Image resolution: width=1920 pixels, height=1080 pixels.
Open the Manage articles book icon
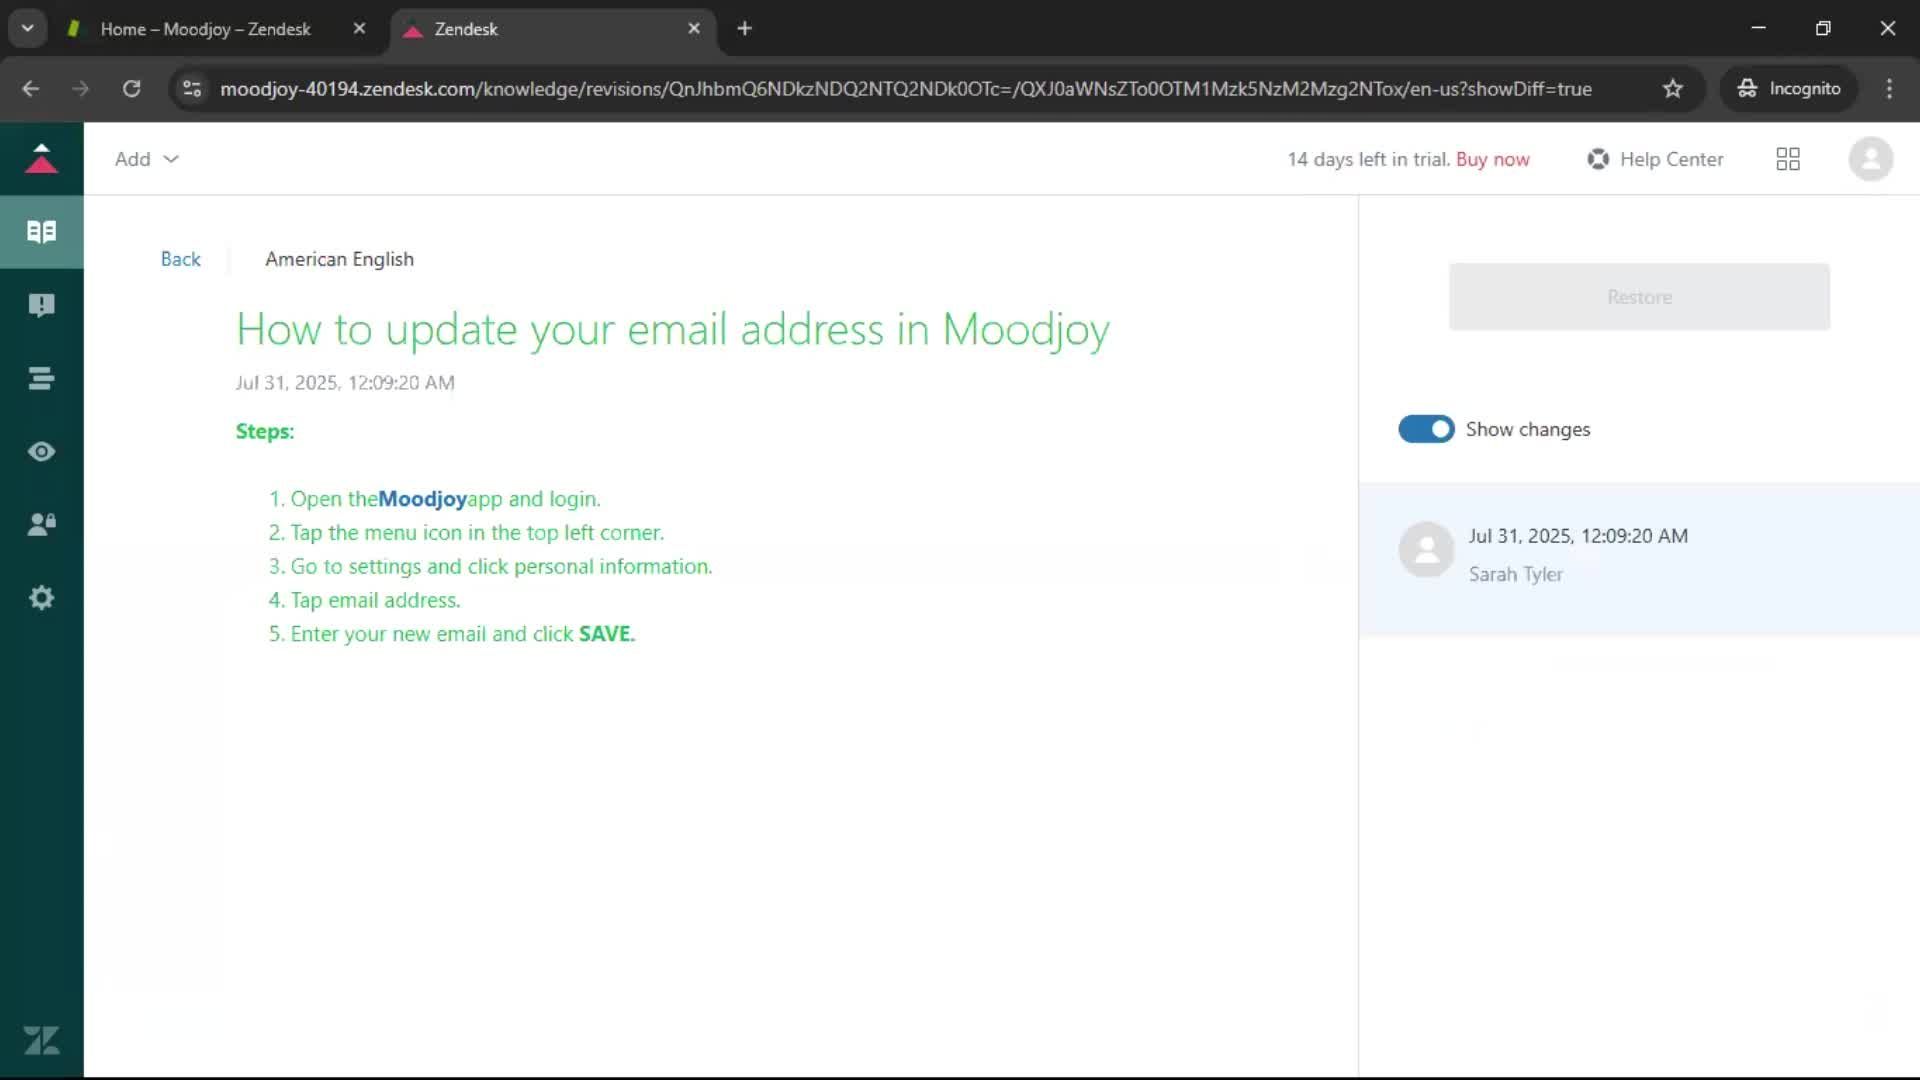[41, 232]
